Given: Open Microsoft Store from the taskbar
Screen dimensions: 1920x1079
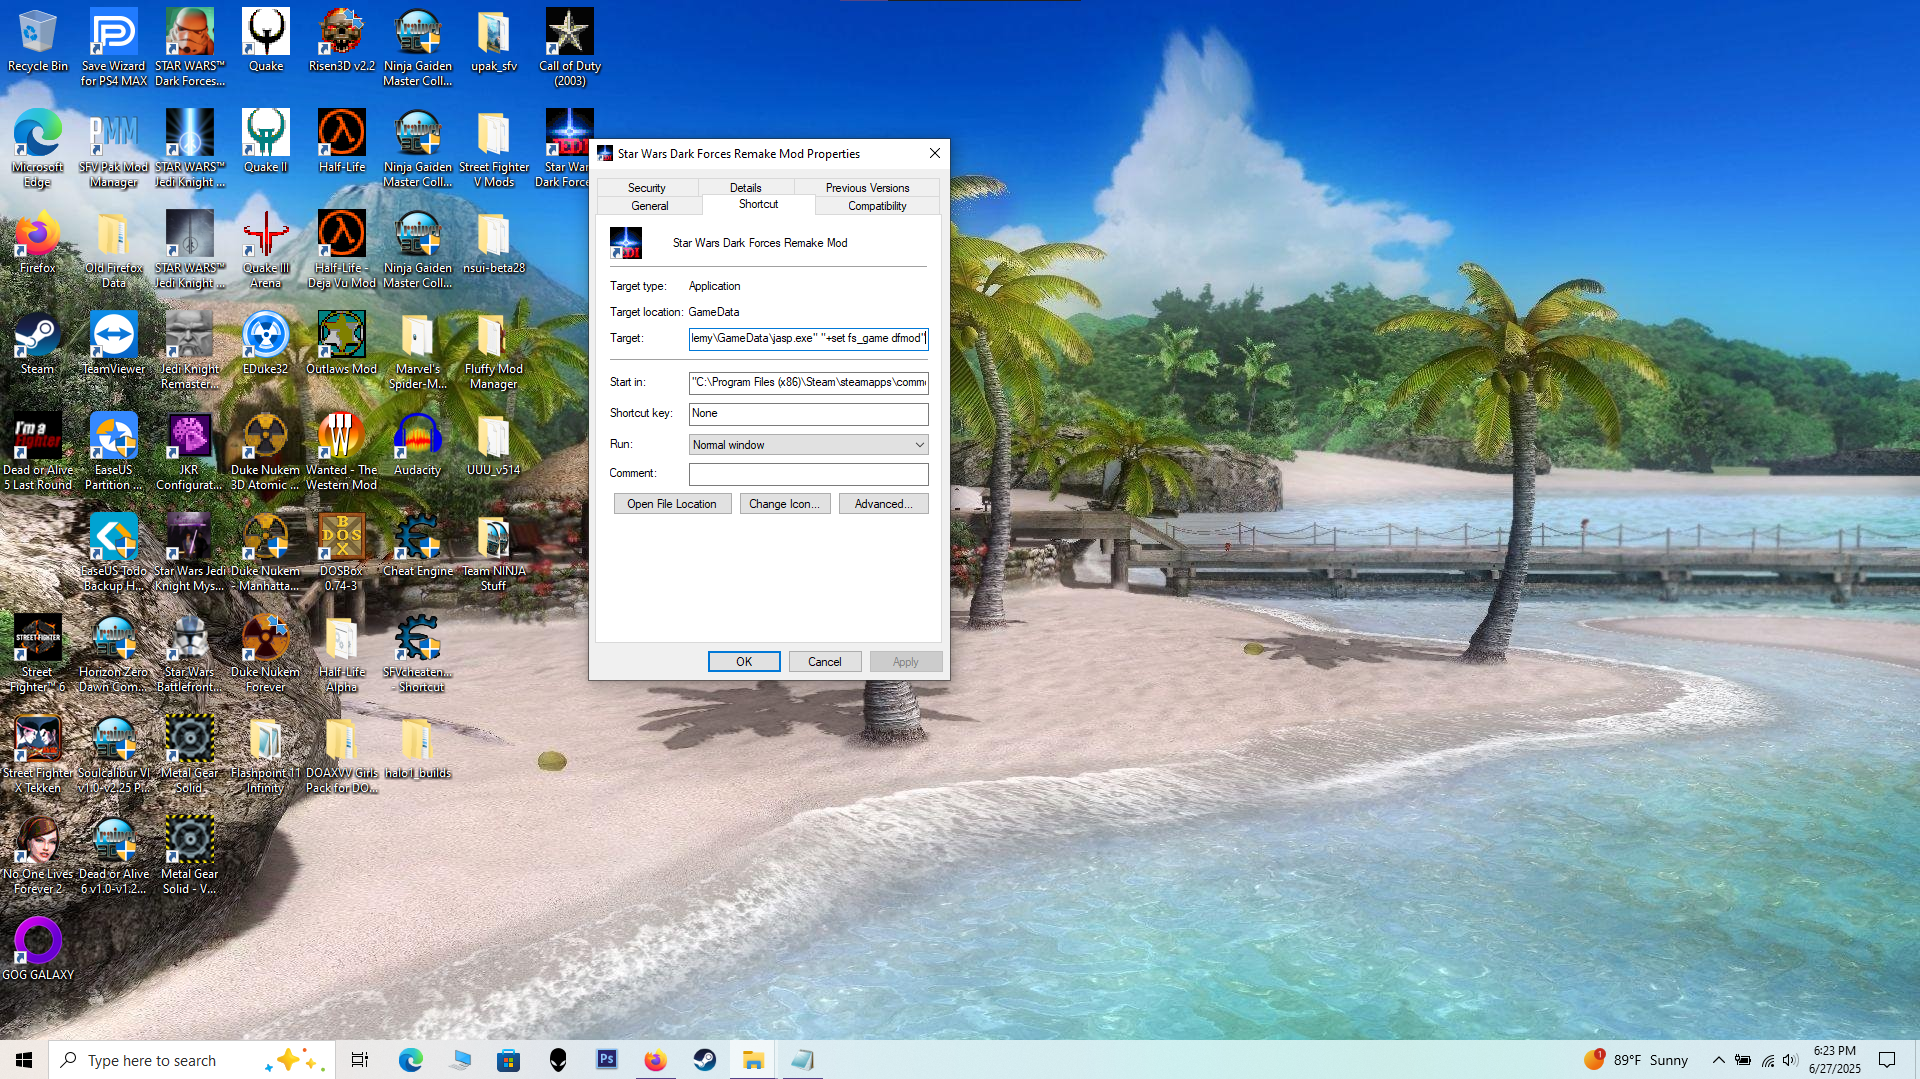Looking at the screenshot, I should (x=509, y=1060).
